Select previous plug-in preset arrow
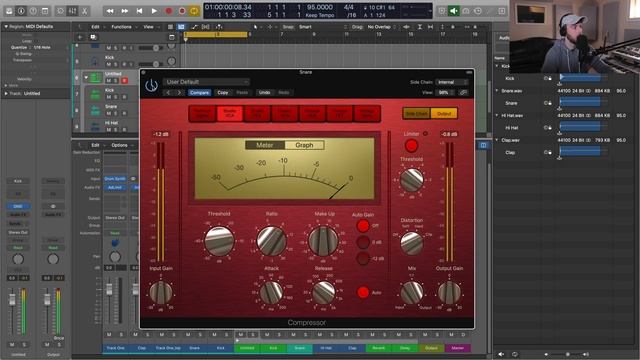The width and height of the screenshot is (640, 360). click(168, 93)
